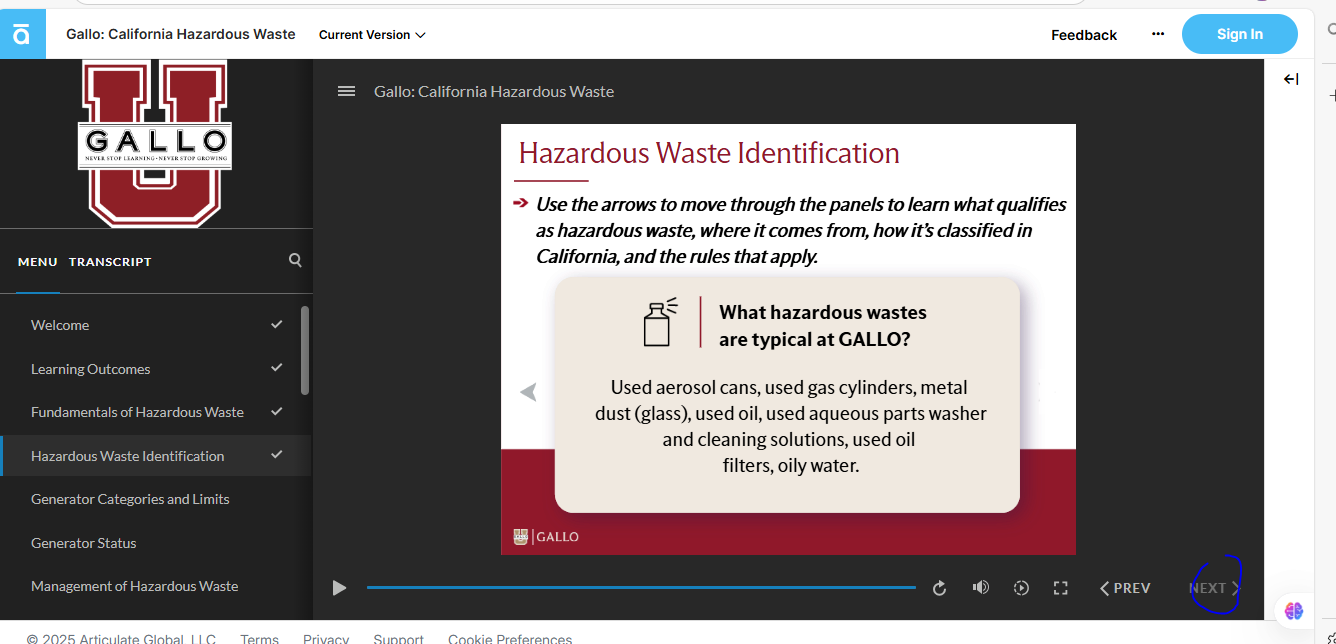Click the 'What hazardous wastes are typical' card title
Screen dimensions: 1336x644
[x=823, y=326]
